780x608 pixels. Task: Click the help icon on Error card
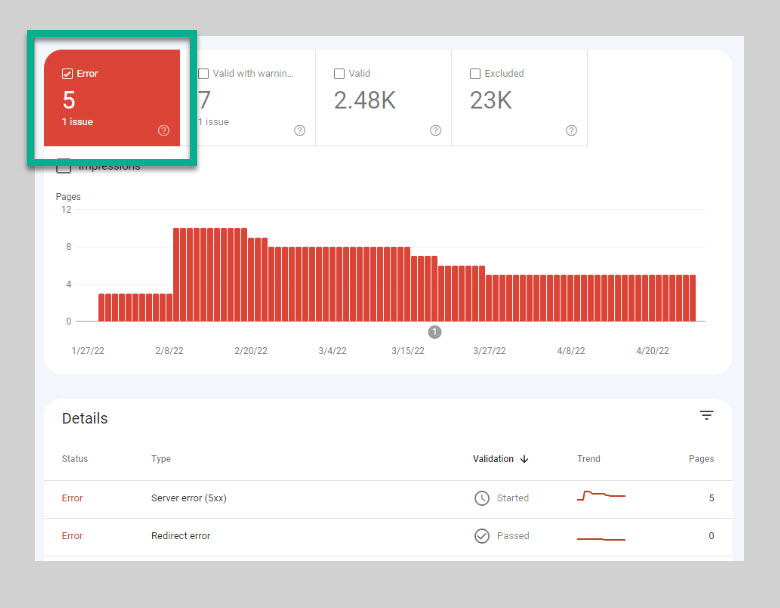pos(163,131)
